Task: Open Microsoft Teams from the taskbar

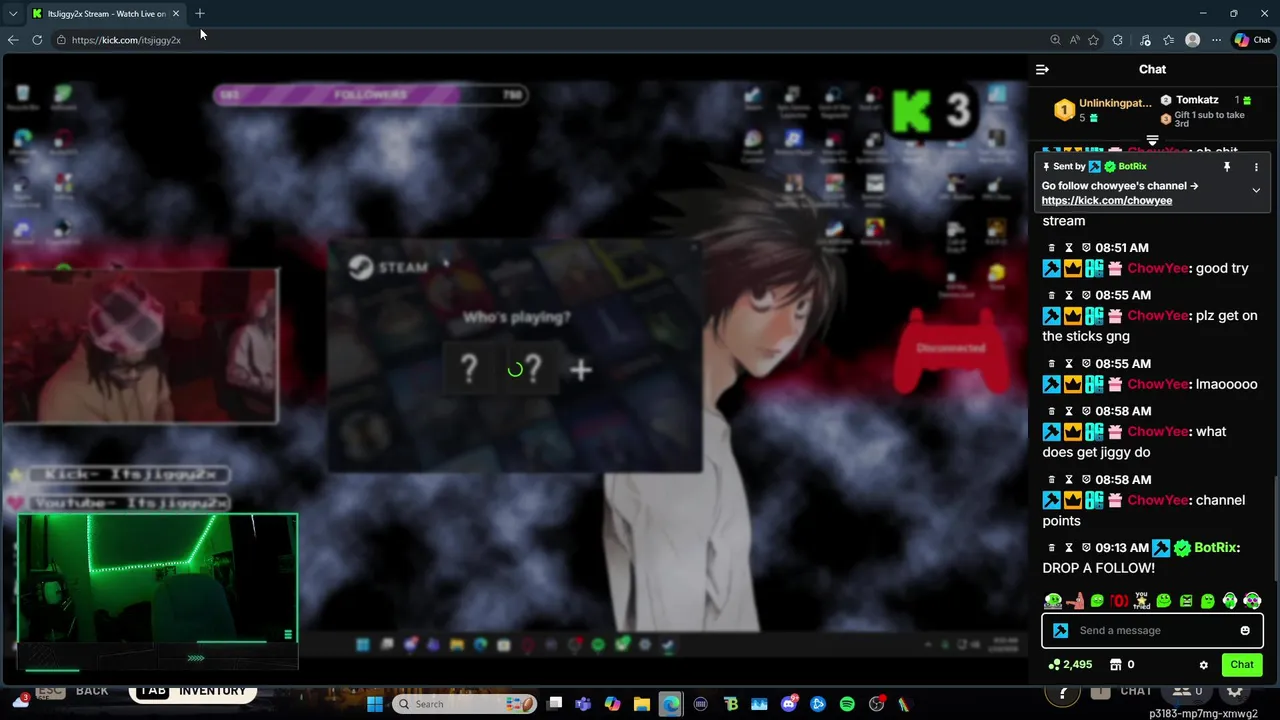Action: [583, 704]
